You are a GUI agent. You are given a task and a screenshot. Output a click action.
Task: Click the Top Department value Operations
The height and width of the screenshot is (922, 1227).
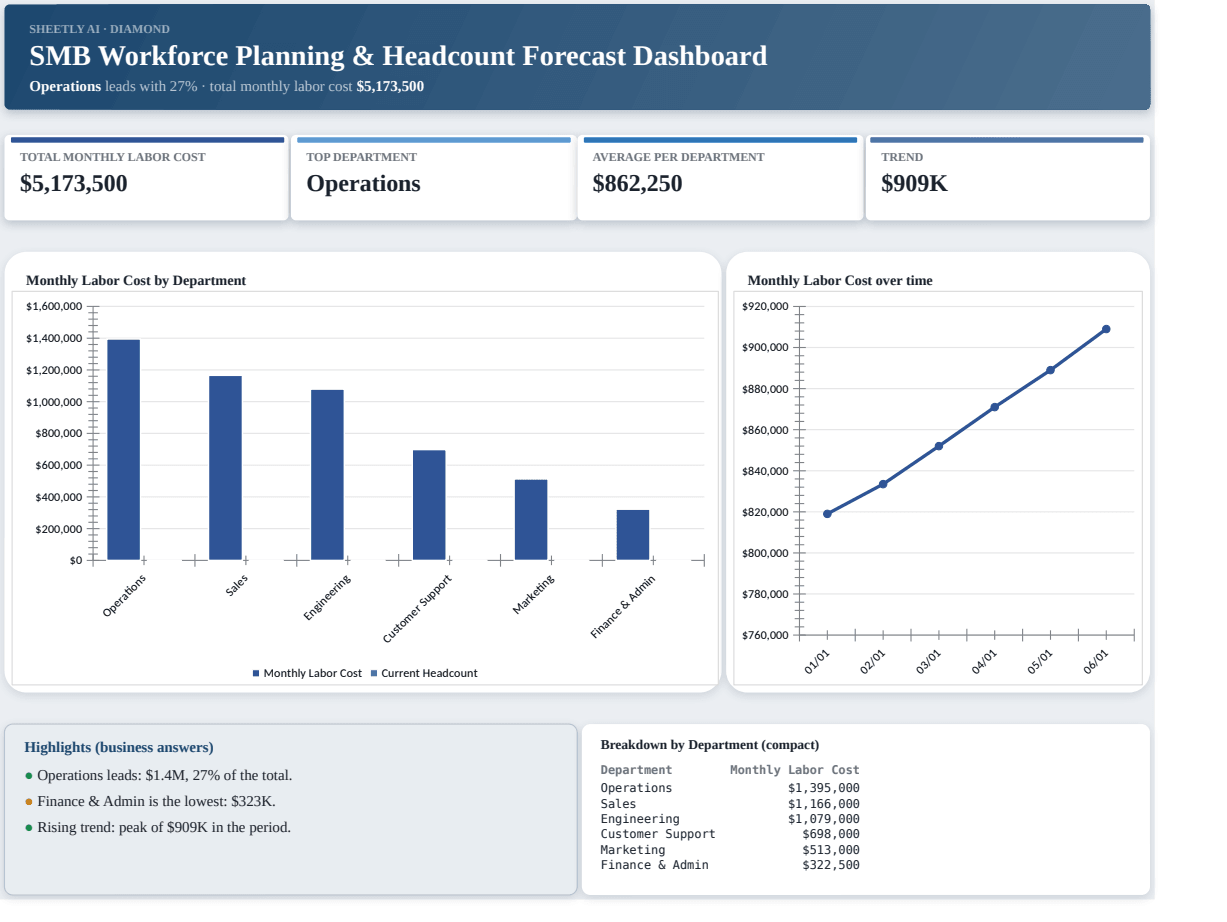[363, 183]
